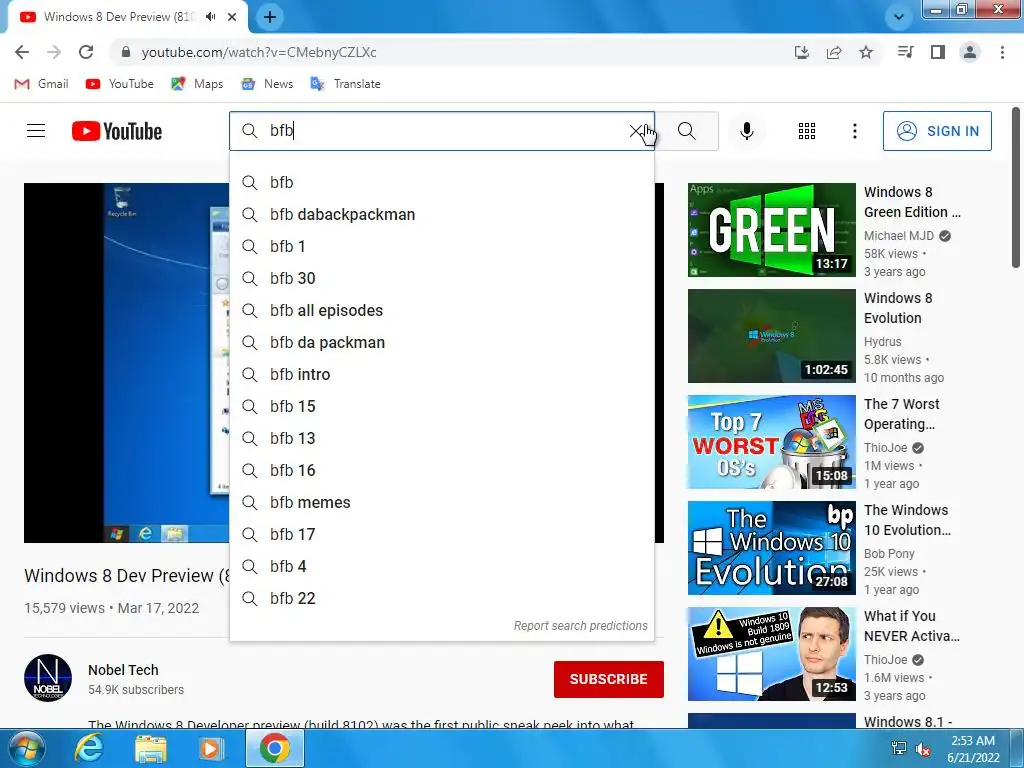The height and width of the screenshot is (768, 1024).
Task: Open Windows Explorer folder on taskbar
Action: pyautogui.click(x=151, y=748)
